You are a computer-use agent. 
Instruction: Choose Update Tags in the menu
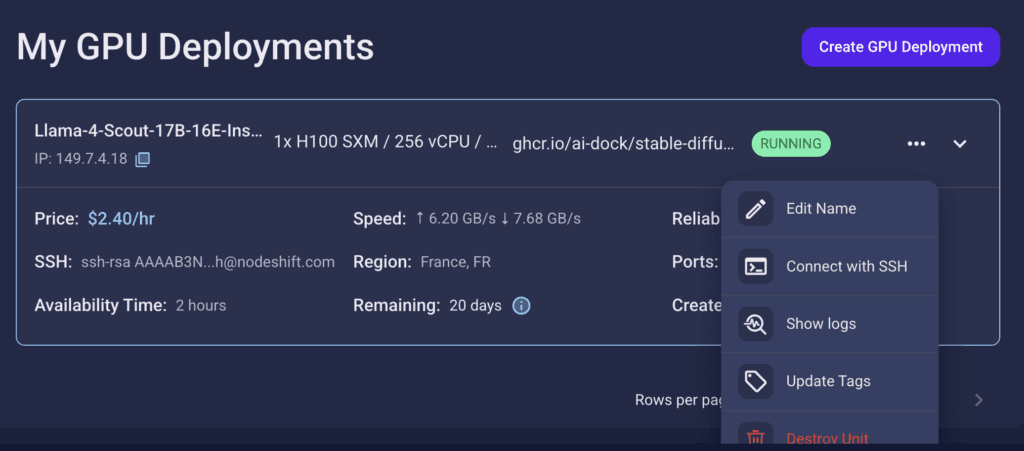829,381
